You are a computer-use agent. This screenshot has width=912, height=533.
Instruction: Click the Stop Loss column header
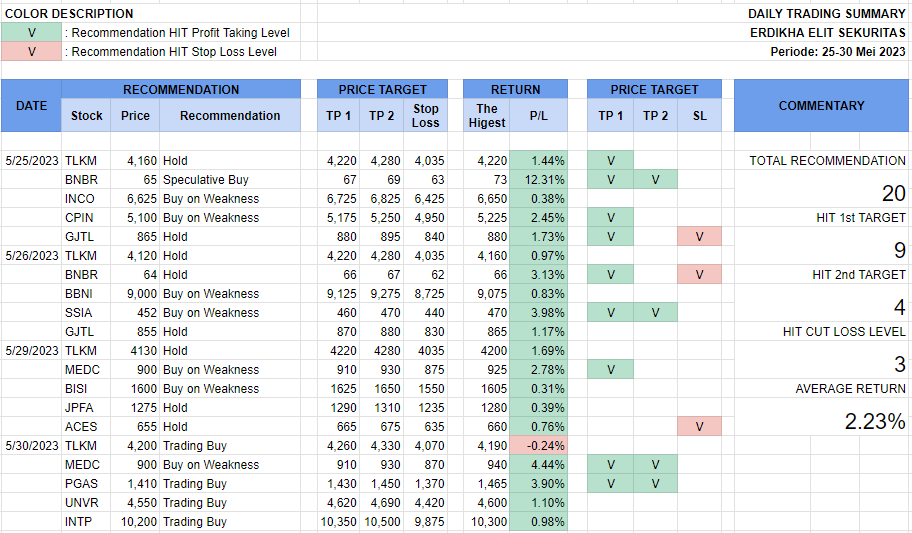pos(426,116)
